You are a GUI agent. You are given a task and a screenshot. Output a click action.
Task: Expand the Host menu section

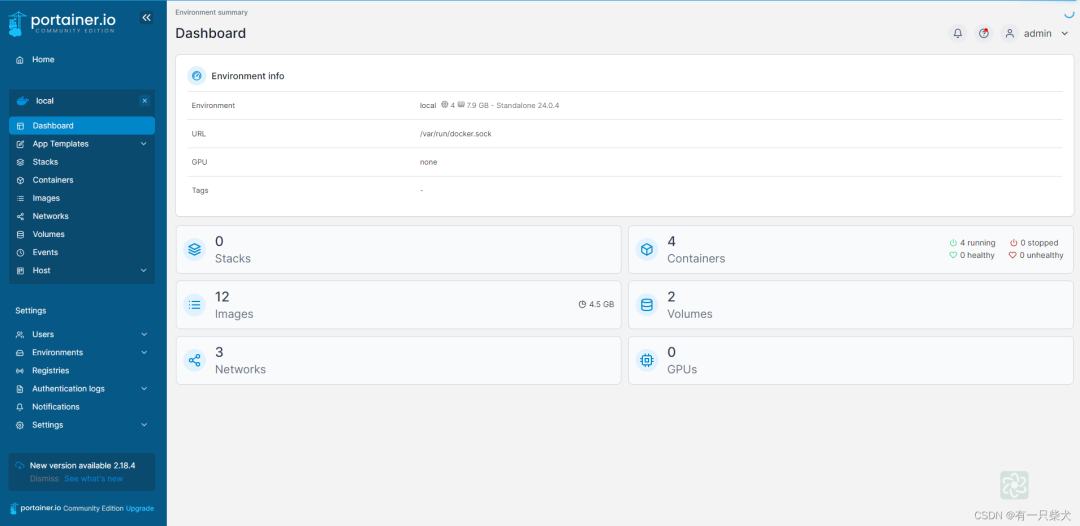[x=143, y=271]
